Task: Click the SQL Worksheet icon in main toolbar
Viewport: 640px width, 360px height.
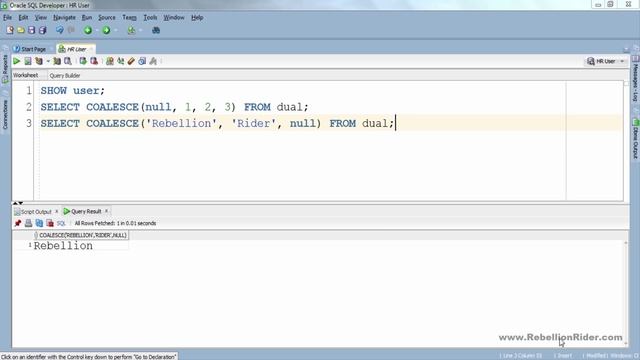Action: click(x=131, y=30)
